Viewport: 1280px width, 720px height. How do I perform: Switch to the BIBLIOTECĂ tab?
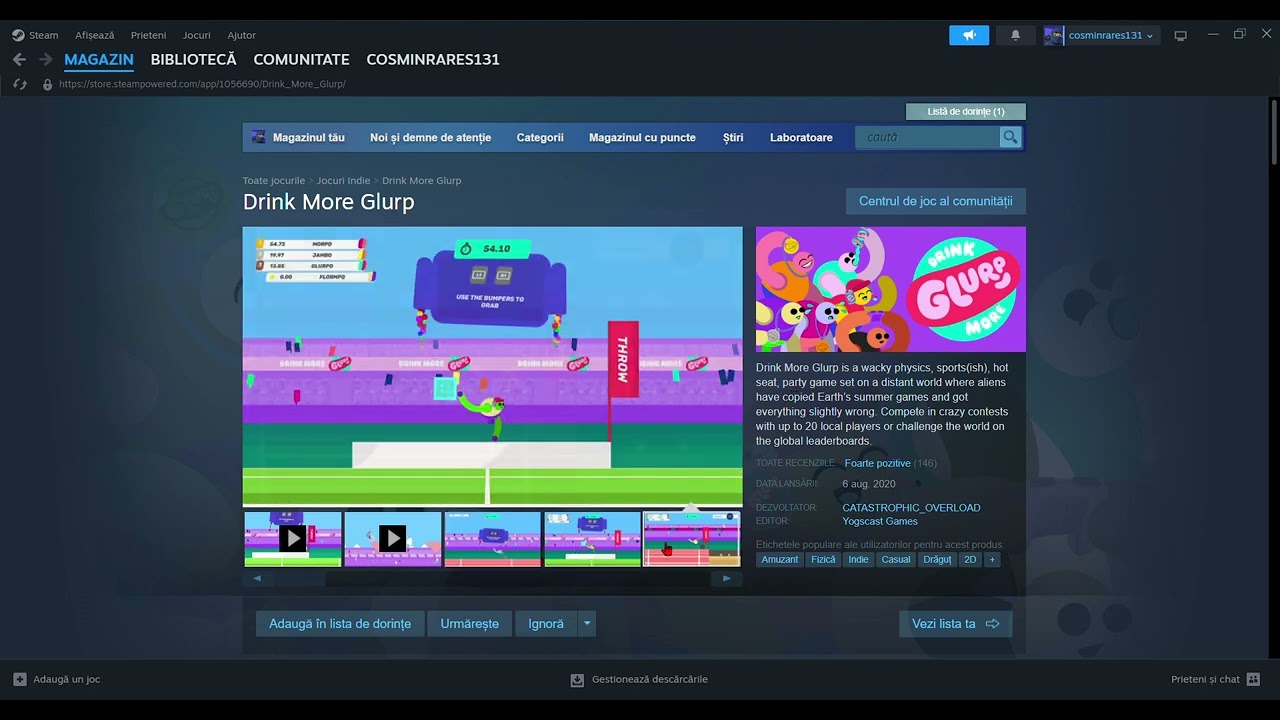(x=193, y=60)
